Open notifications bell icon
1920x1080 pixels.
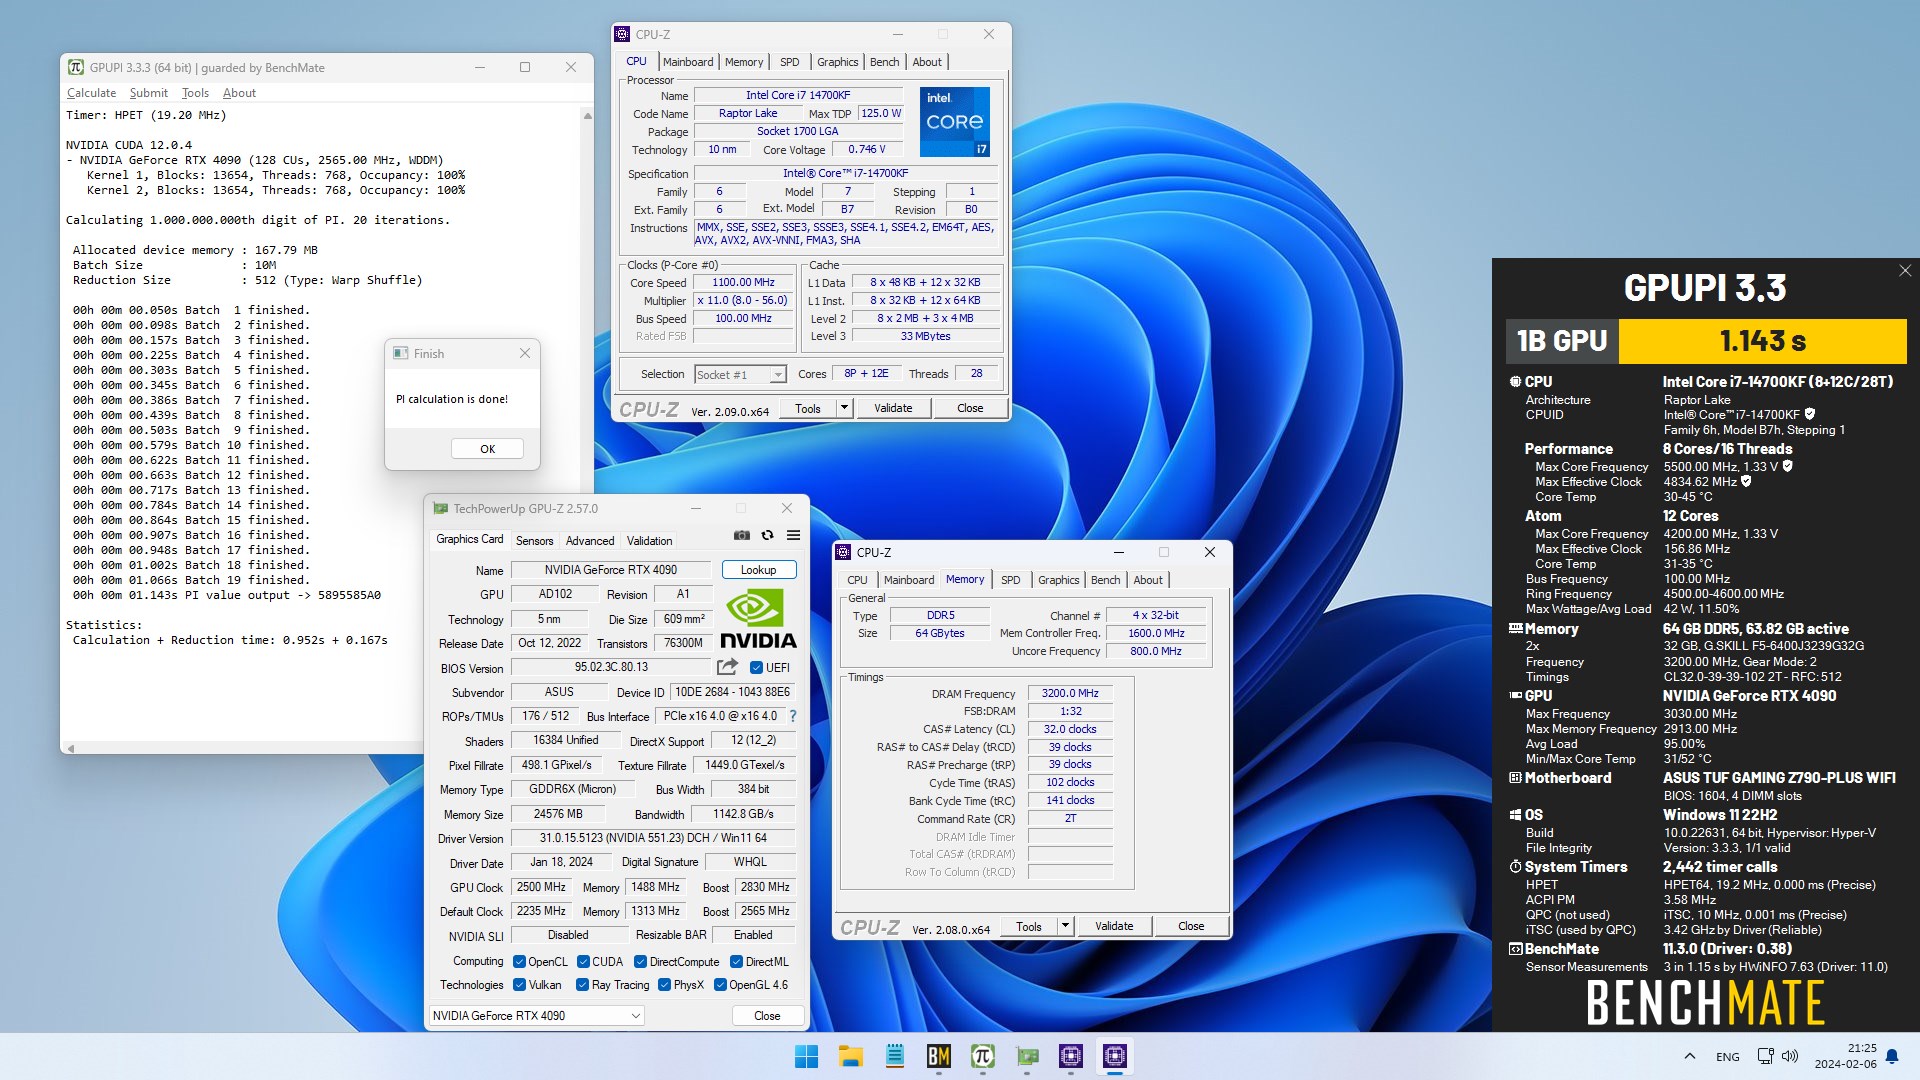(1892, 1056)
